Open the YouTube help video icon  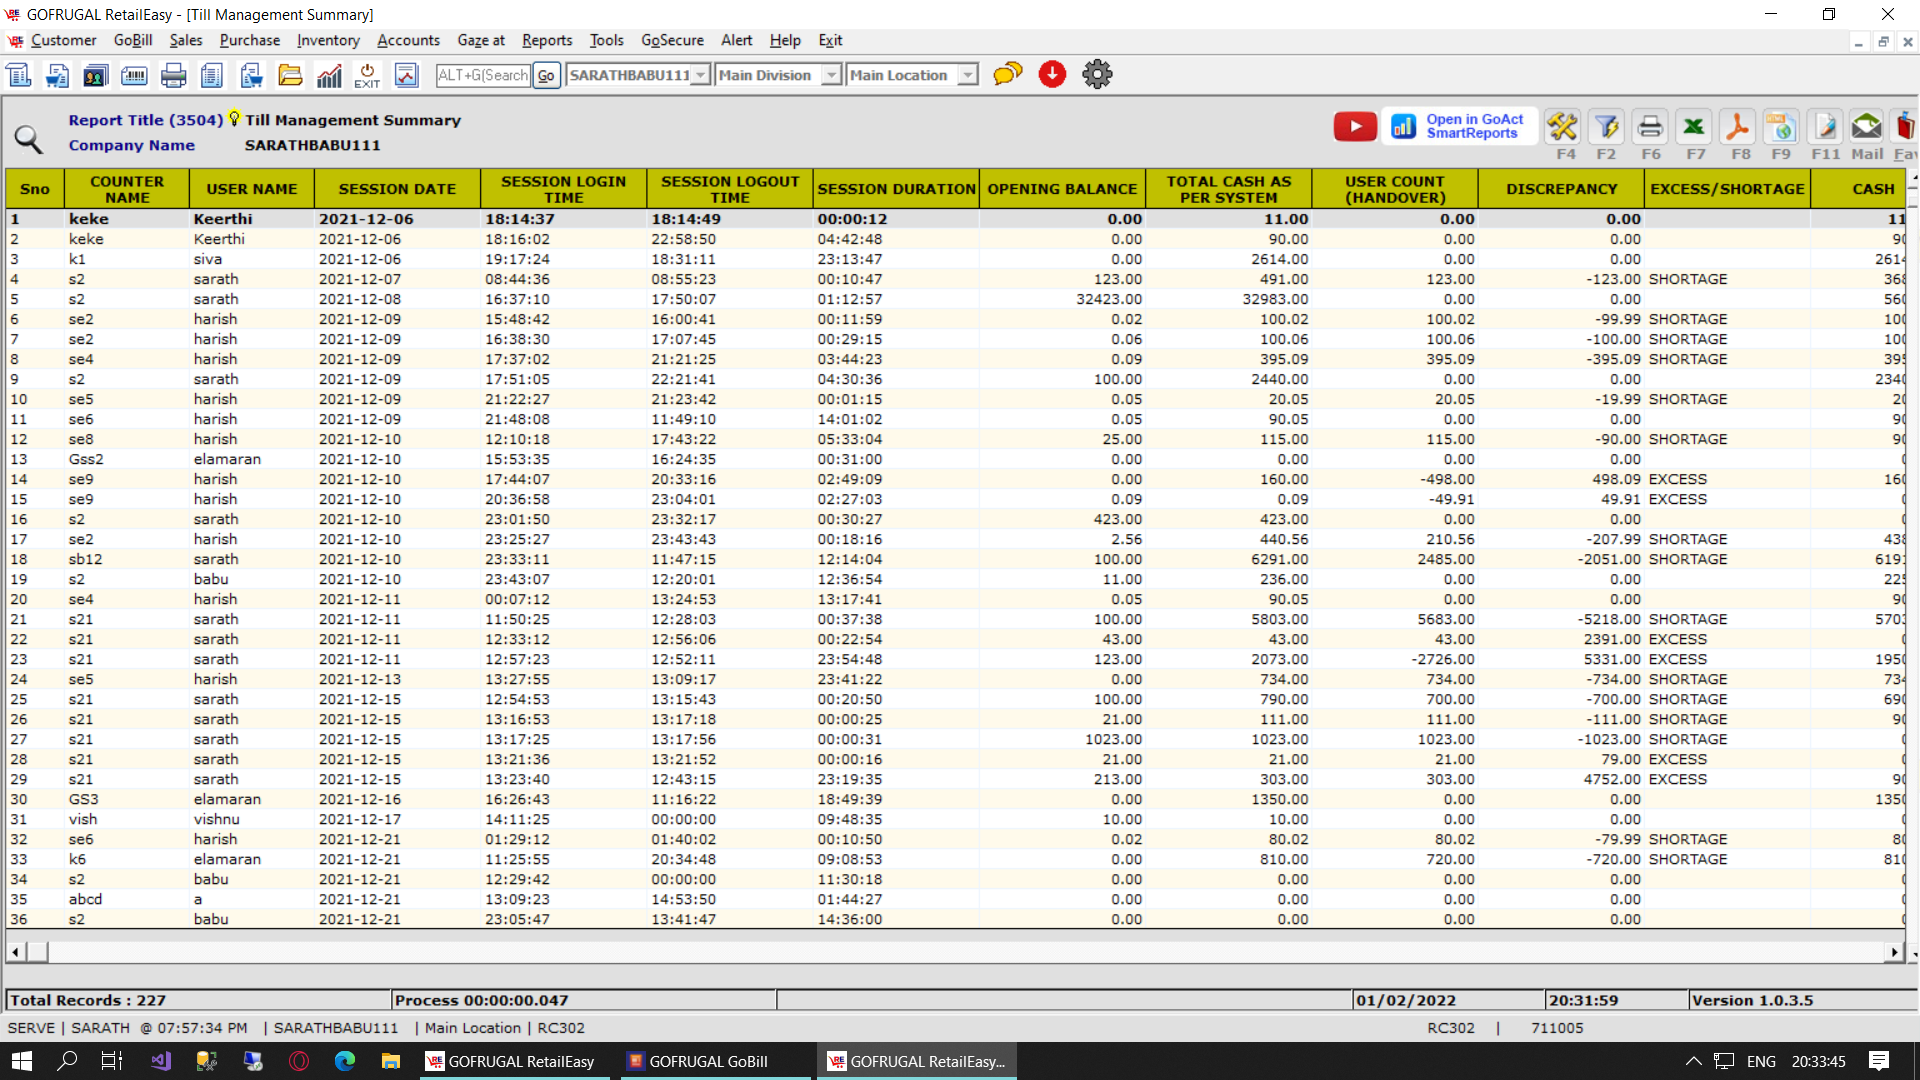tap(1355, 127)
